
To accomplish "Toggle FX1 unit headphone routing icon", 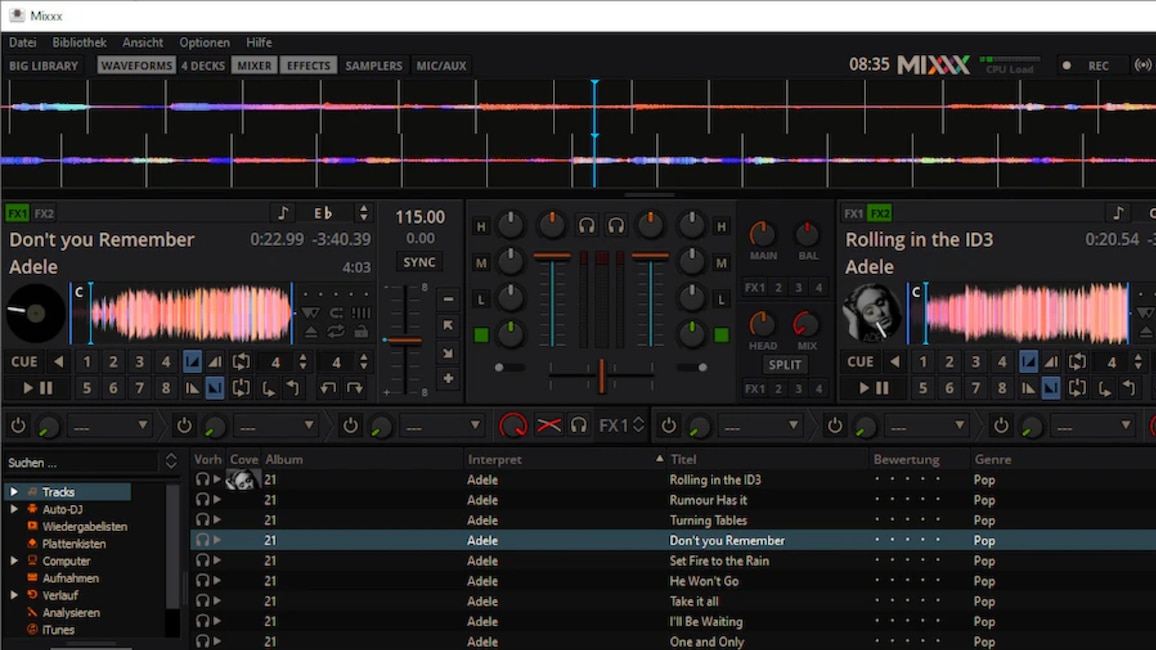I will [579, 425].
